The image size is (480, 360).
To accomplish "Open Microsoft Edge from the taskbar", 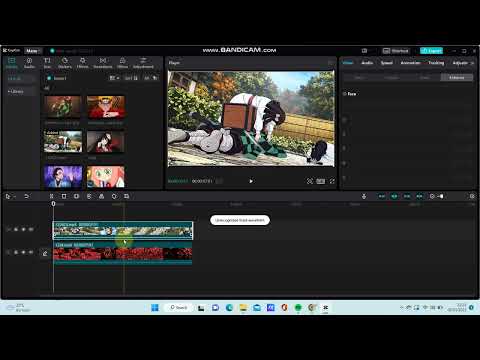I will tap(229, 308).
